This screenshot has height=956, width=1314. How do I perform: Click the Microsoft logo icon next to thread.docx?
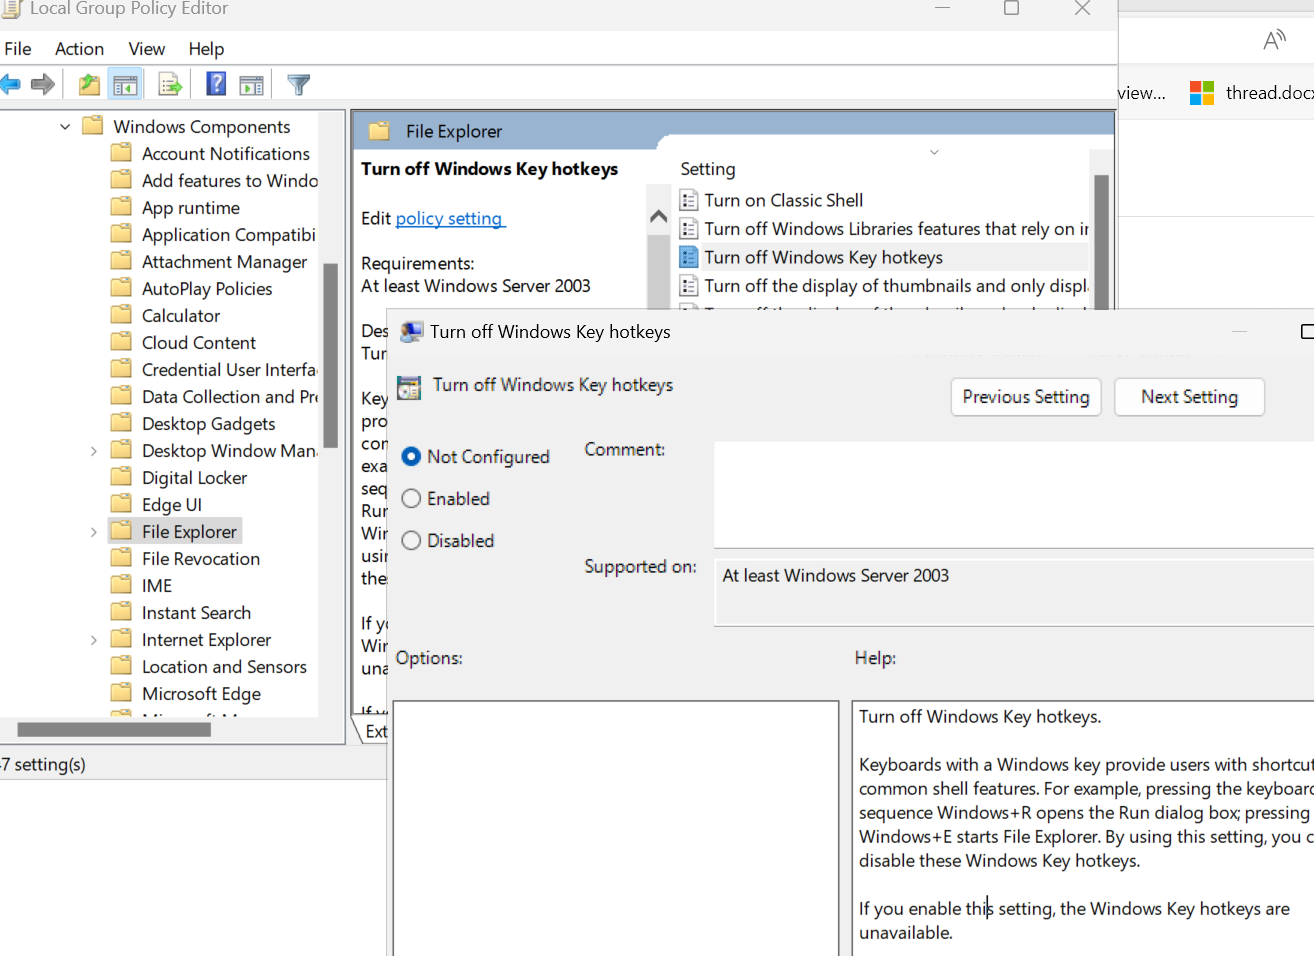pyautogui.click(x=1201, y=93)
